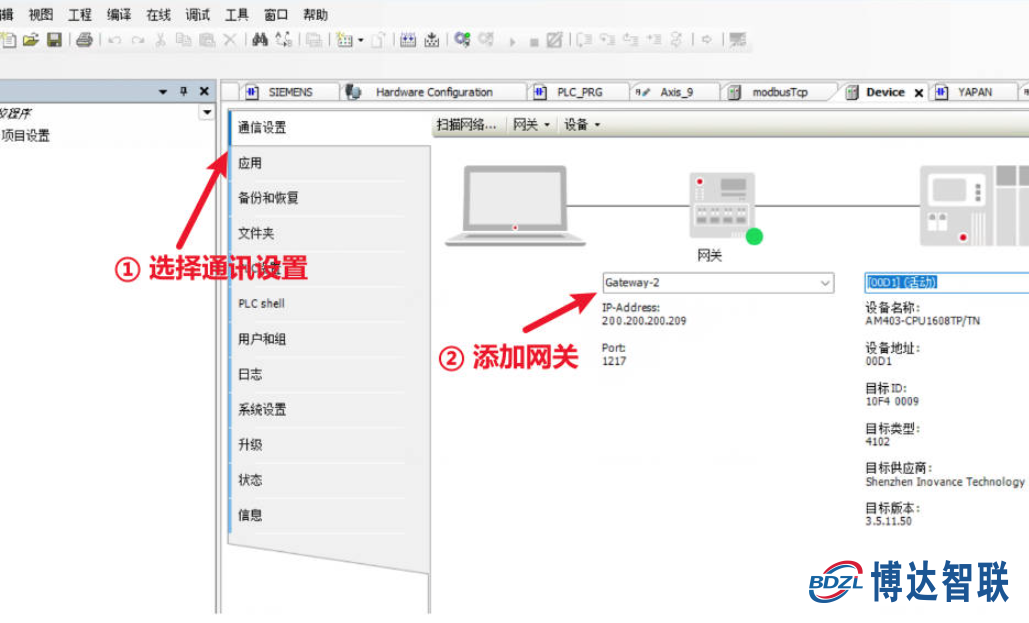Close the Device tab
Viewport: 1029px width, 623px height.
[919, 93]
